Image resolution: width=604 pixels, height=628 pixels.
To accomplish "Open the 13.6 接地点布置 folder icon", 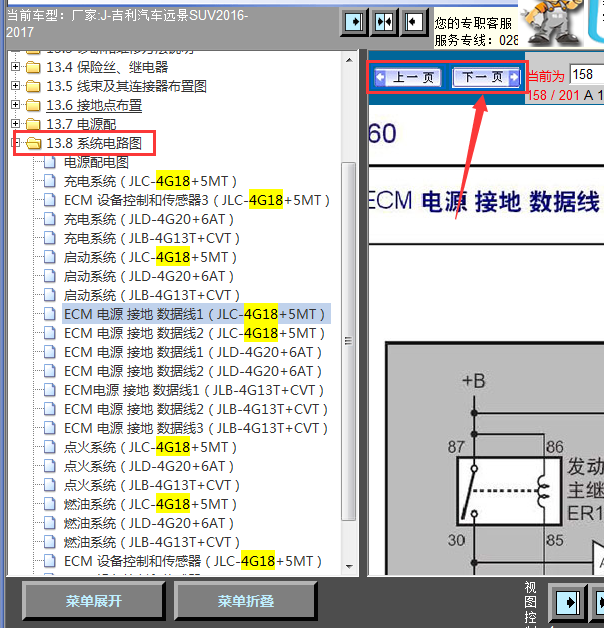I will coord(33,105).
